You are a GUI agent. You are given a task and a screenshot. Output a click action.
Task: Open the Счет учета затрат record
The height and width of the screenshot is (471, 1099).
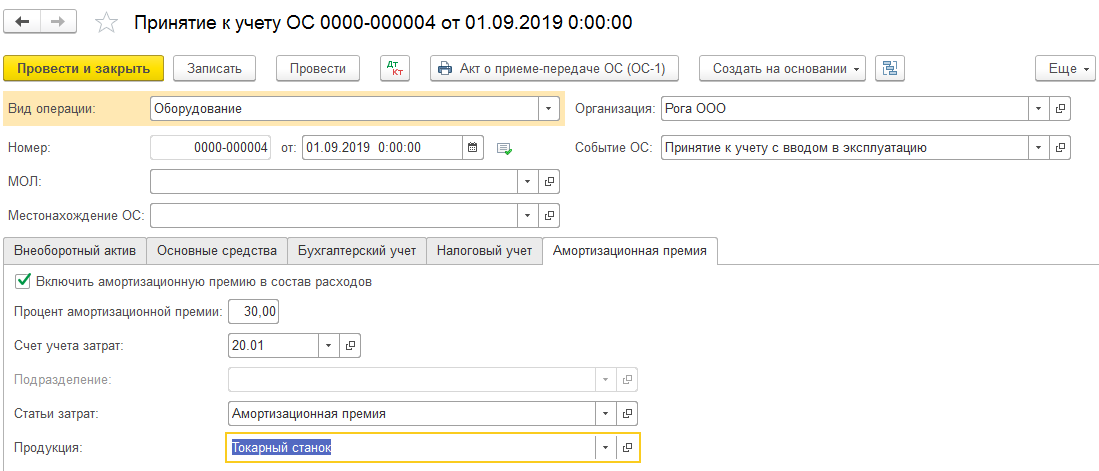click(350, 345)
